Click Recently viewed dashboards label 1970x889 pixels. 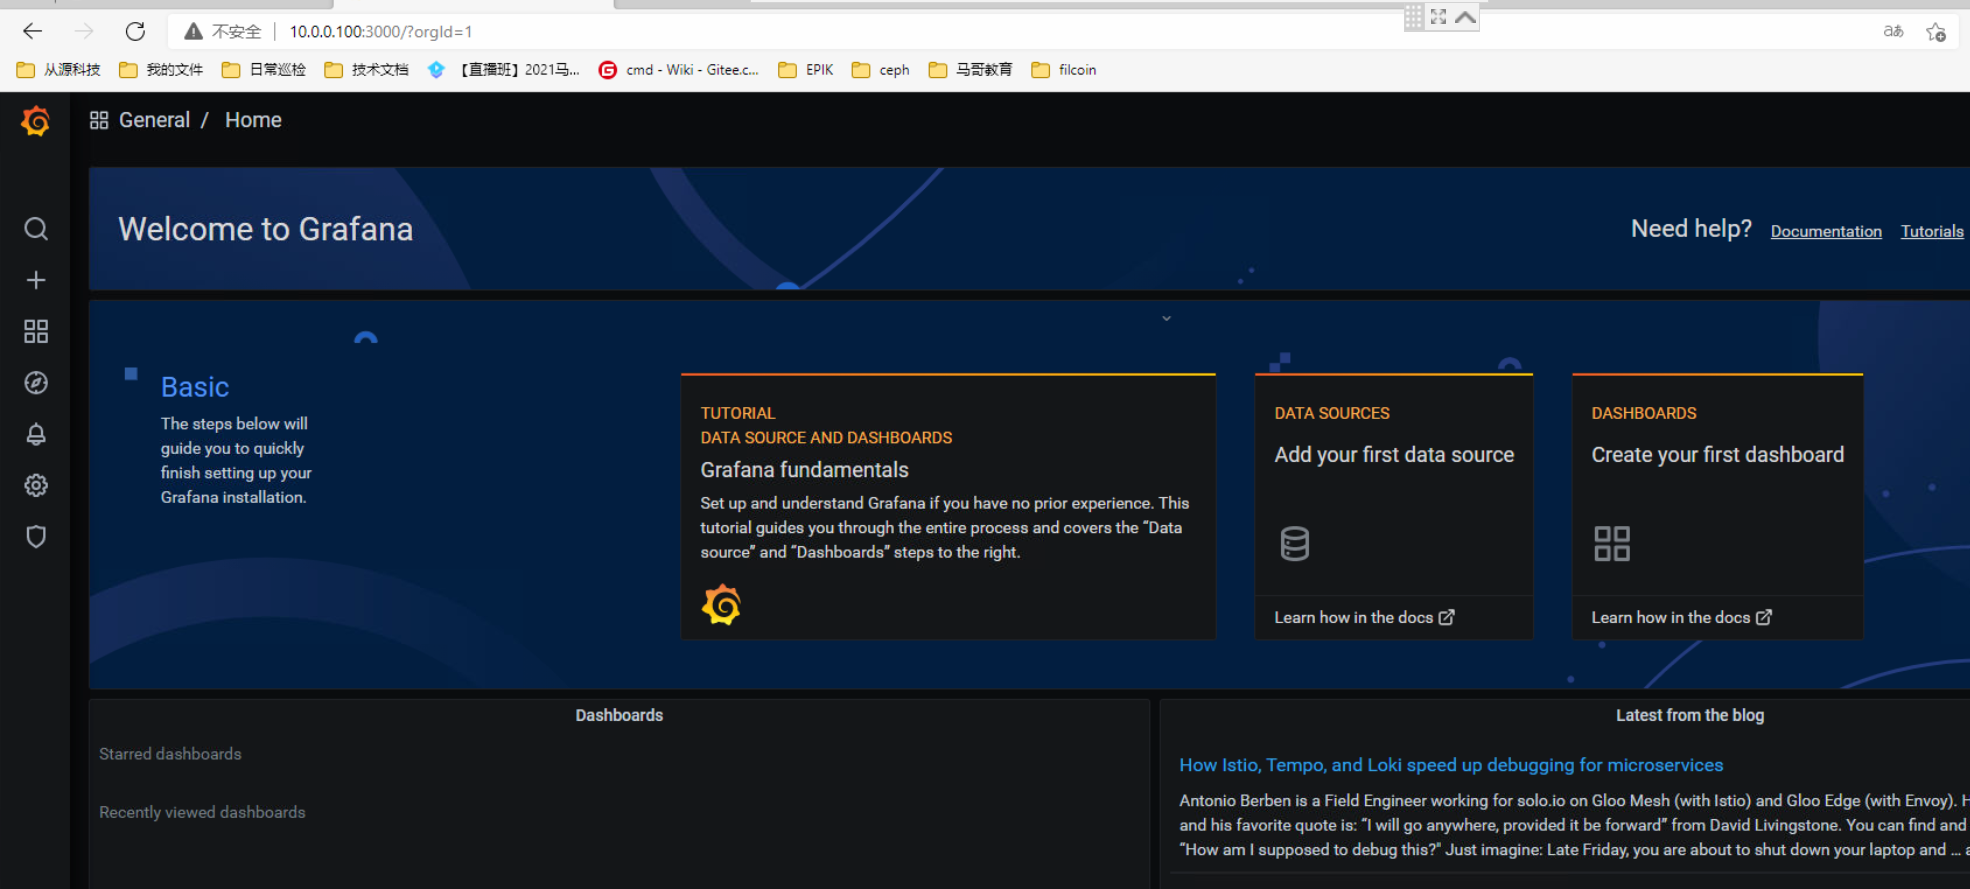point(202,812)
